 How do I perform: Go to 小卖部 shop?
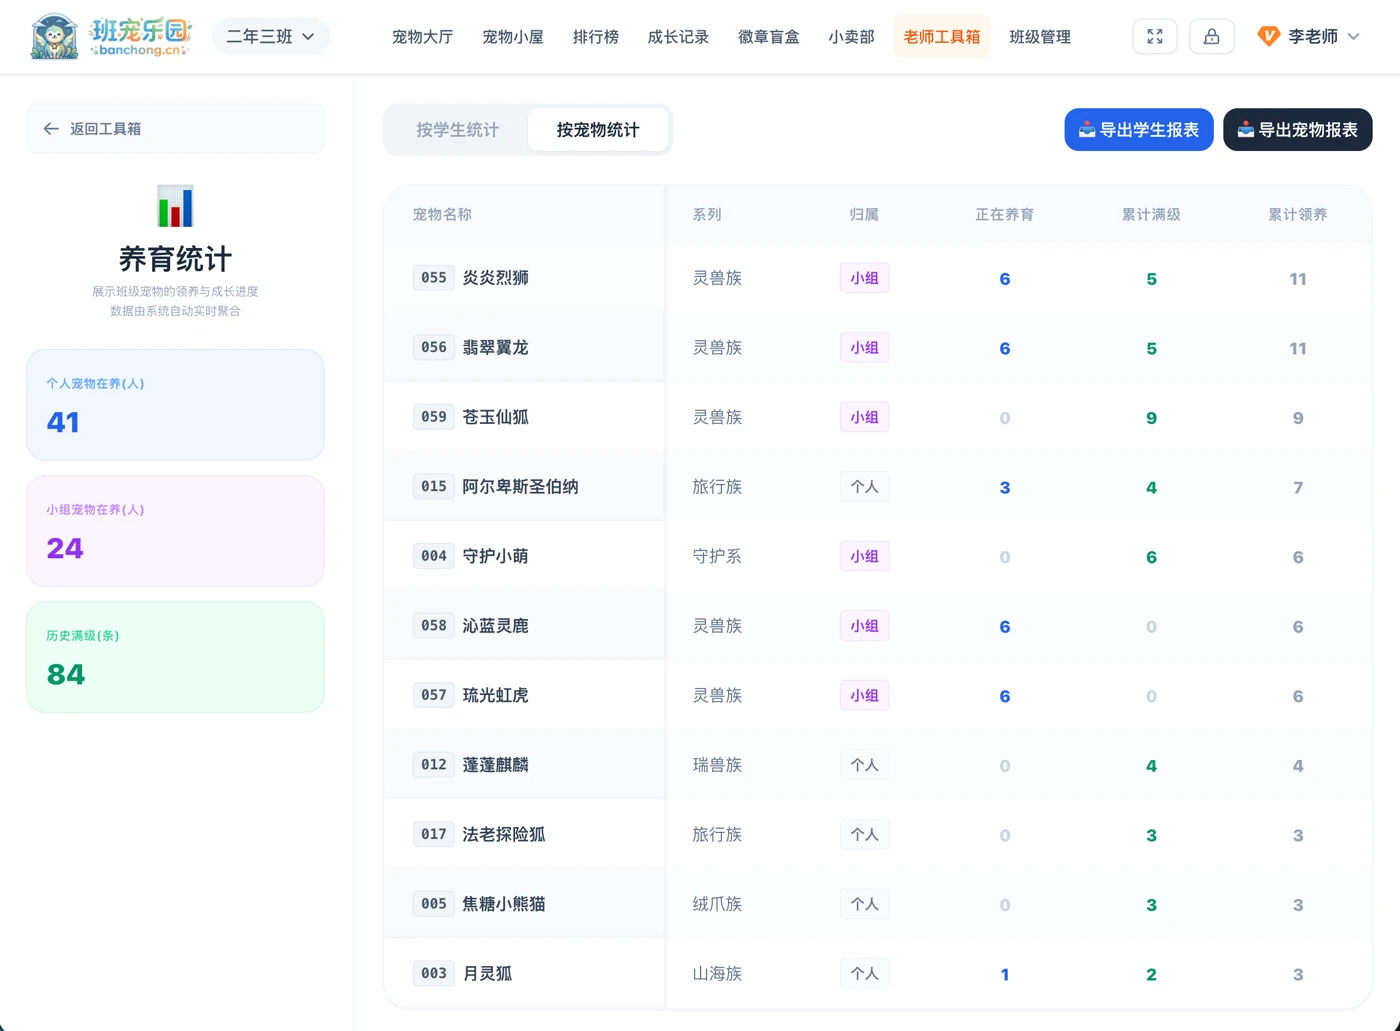point(851,37)
